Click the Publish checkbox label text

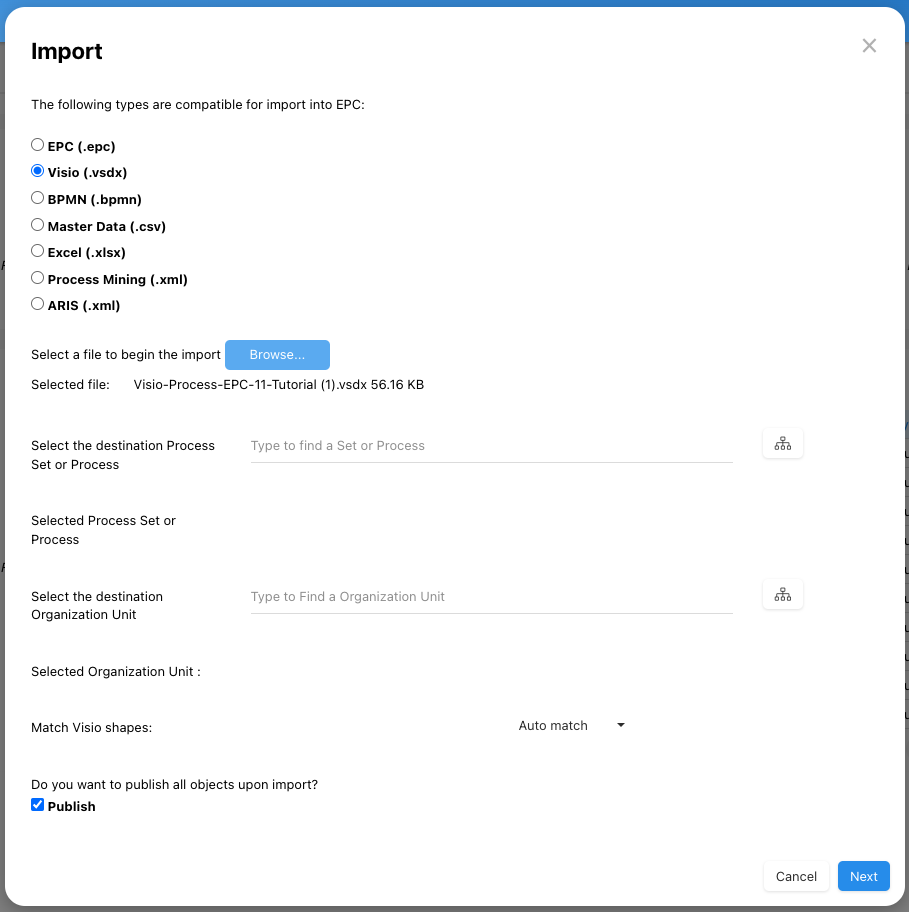[x=72, y=806]
